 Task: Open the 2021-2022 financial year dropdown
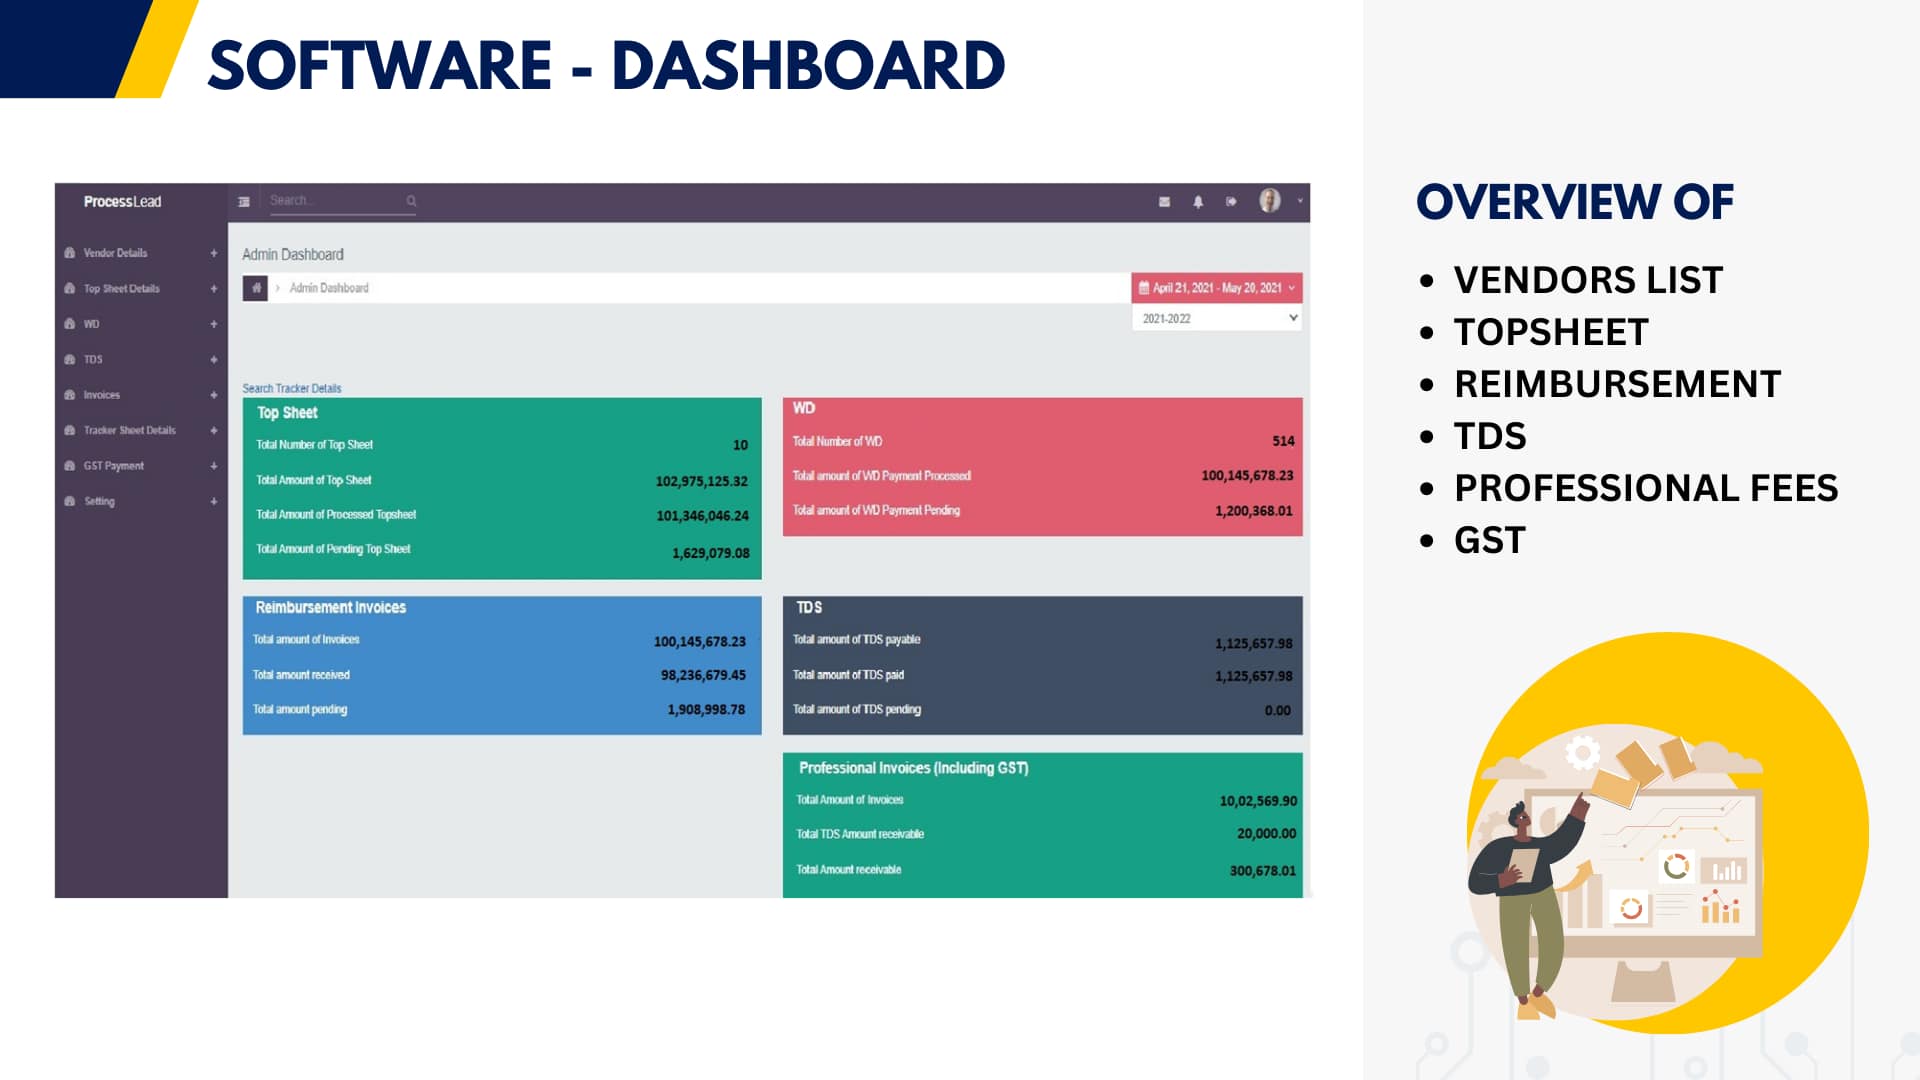click(1216, 318)
